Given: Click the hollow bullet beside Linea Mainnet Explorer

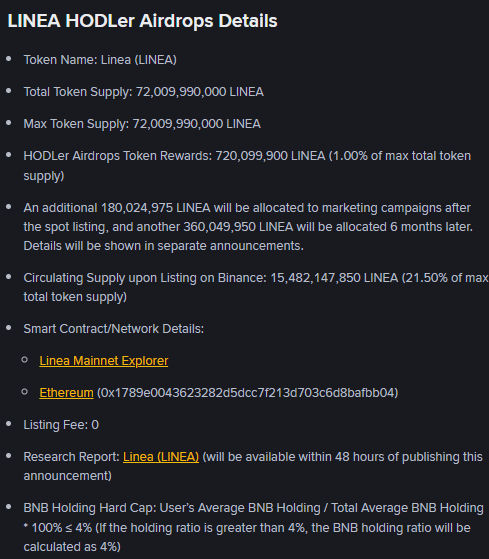Looking at the screenshot, I should pos(25,360).
